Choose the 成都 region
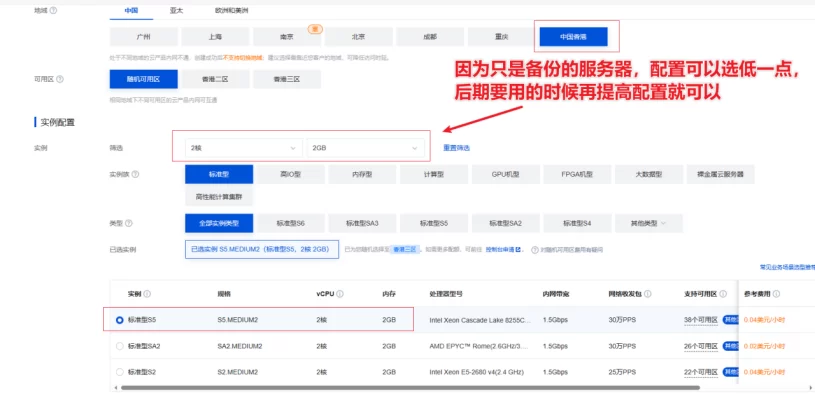Viewport: 815px width, 397px height. [430, 37]
